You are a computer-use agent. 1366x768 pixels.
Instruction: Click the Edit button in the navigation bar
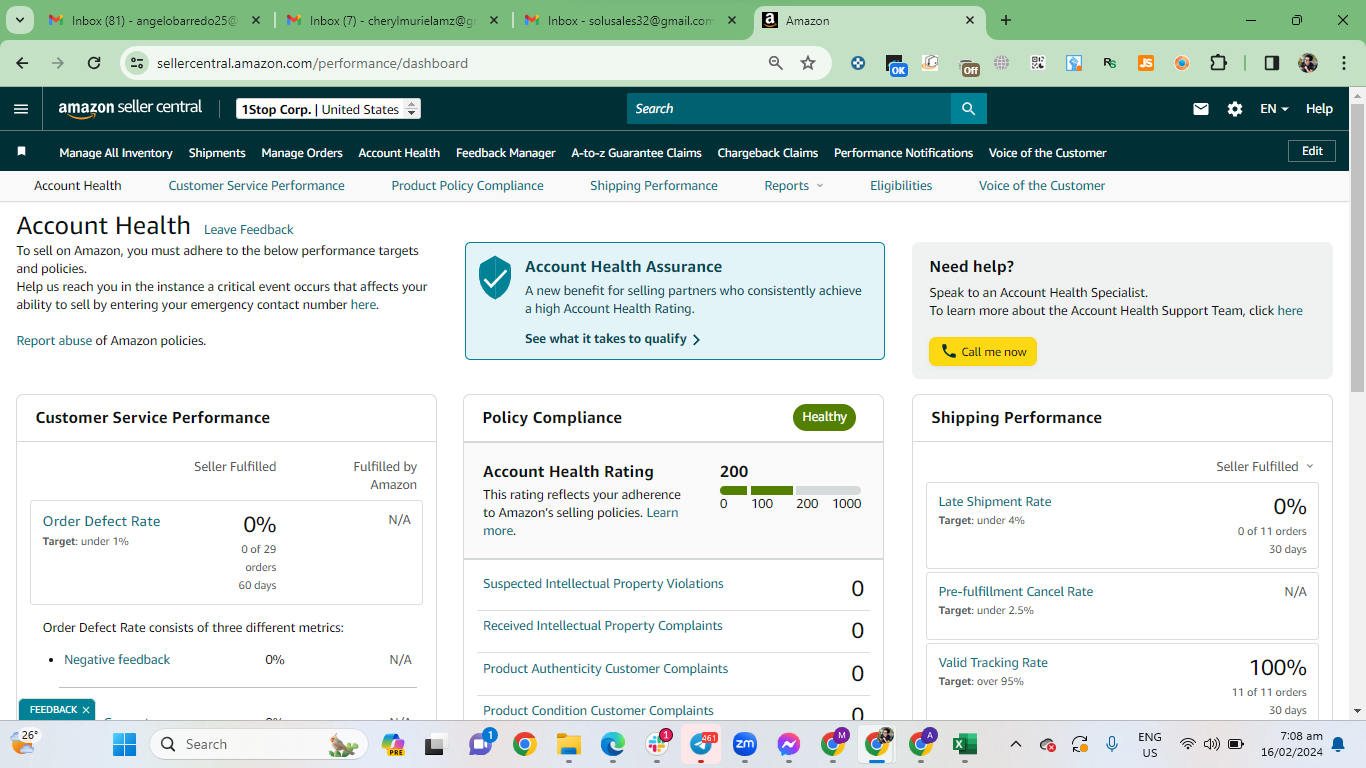click(x=1312, y=151)
